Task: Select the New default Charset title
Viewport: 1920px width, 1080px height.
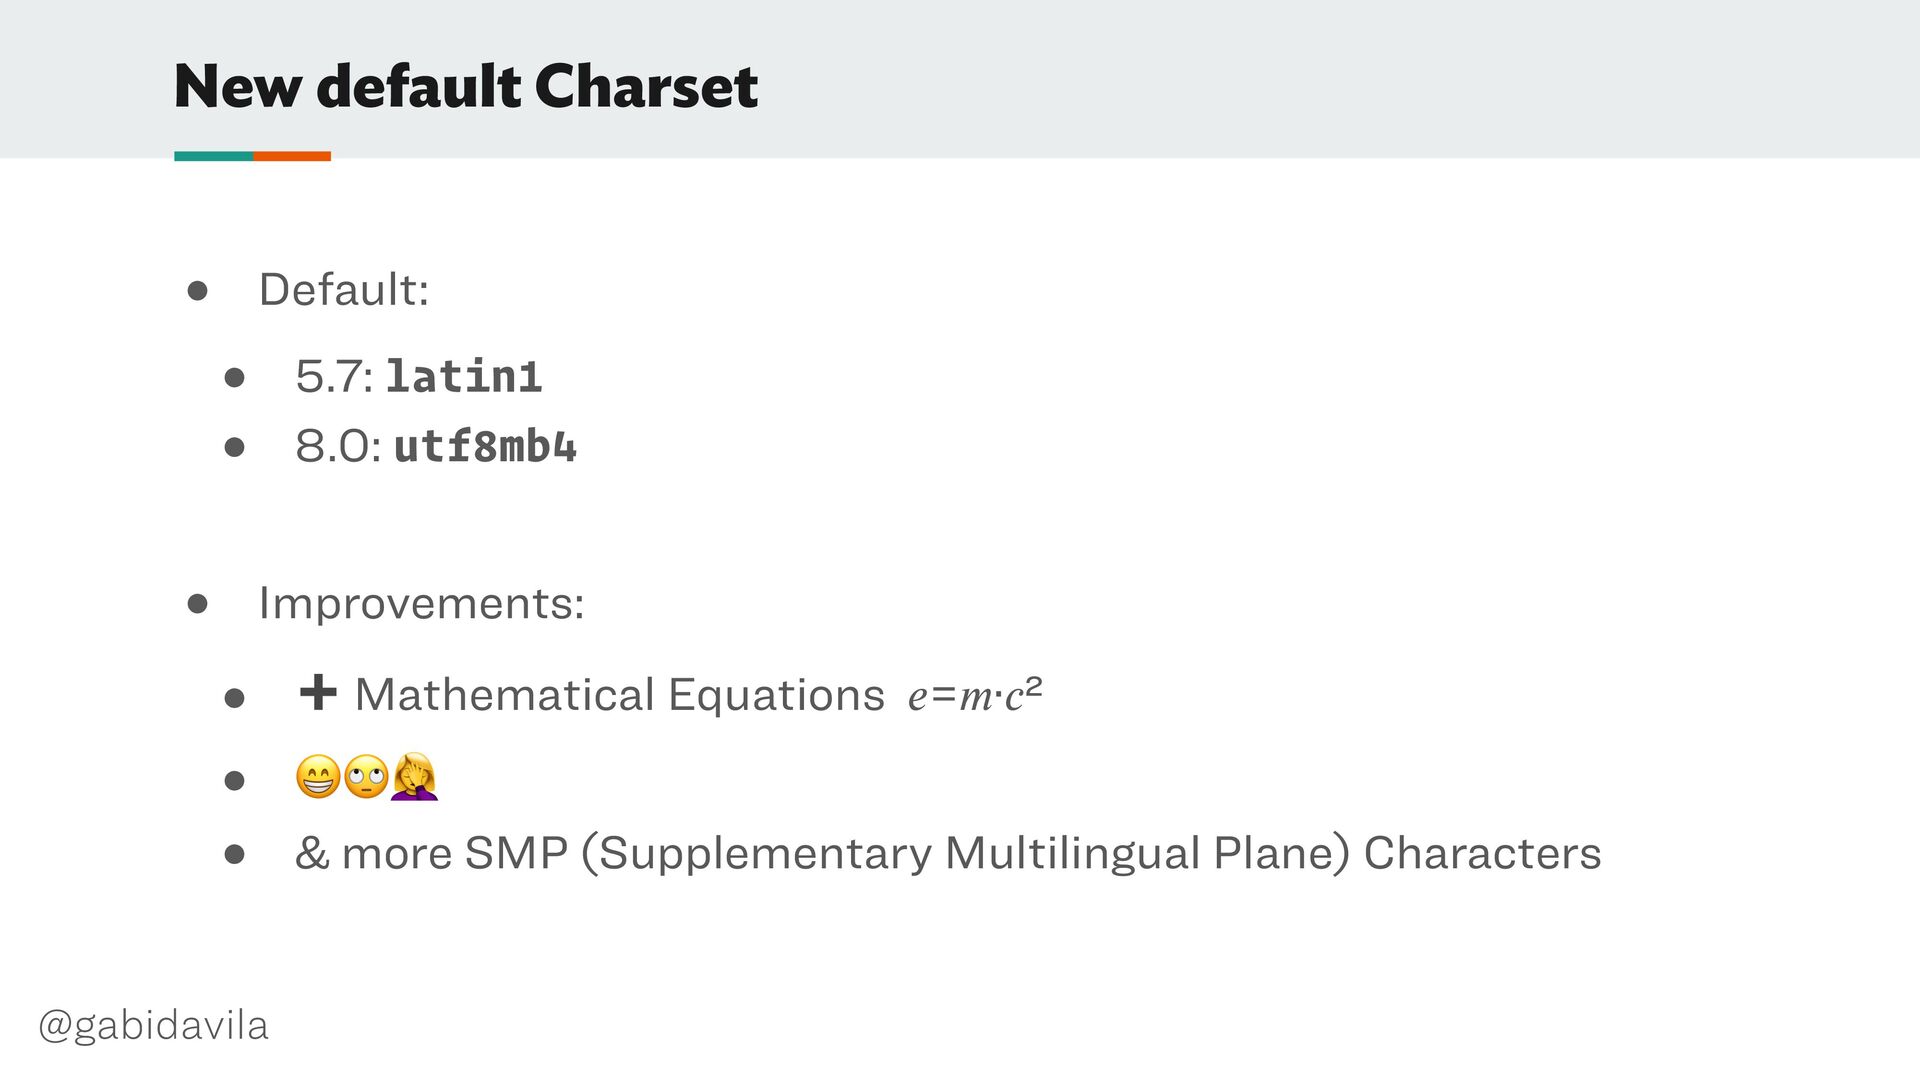Action: 466,86
